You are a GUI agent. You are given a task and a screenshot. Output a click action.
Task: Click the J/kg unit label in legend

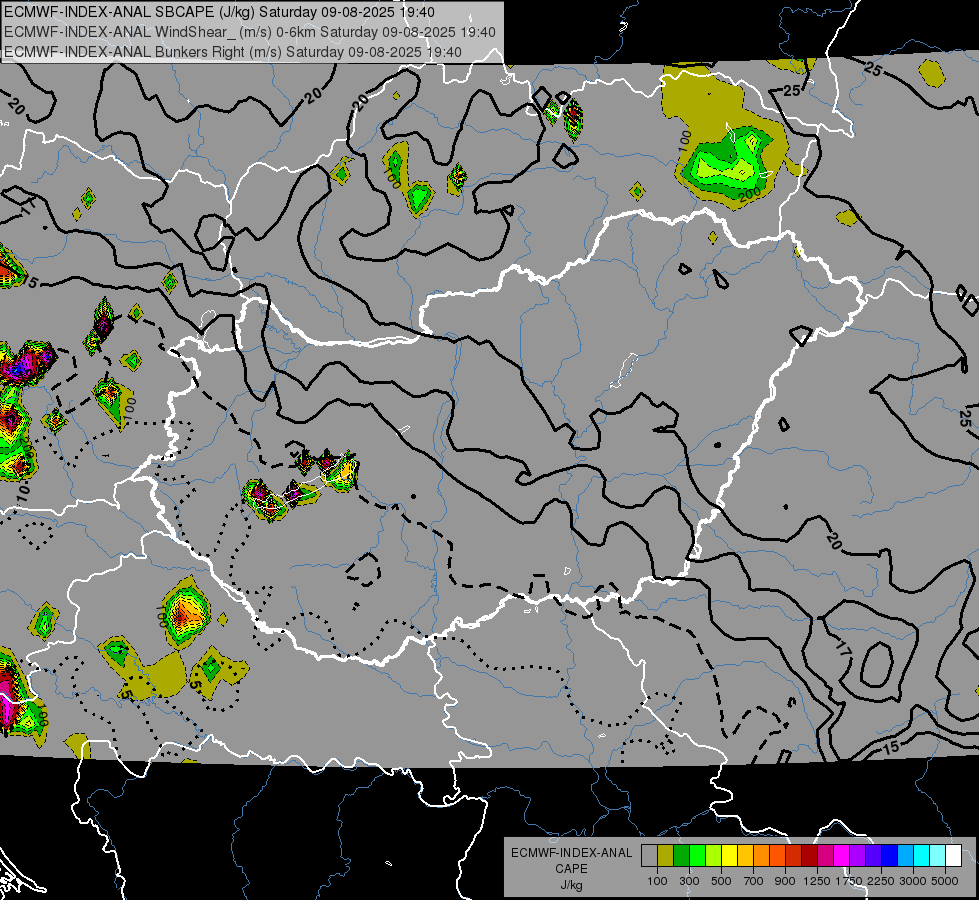tap(571, 885)
